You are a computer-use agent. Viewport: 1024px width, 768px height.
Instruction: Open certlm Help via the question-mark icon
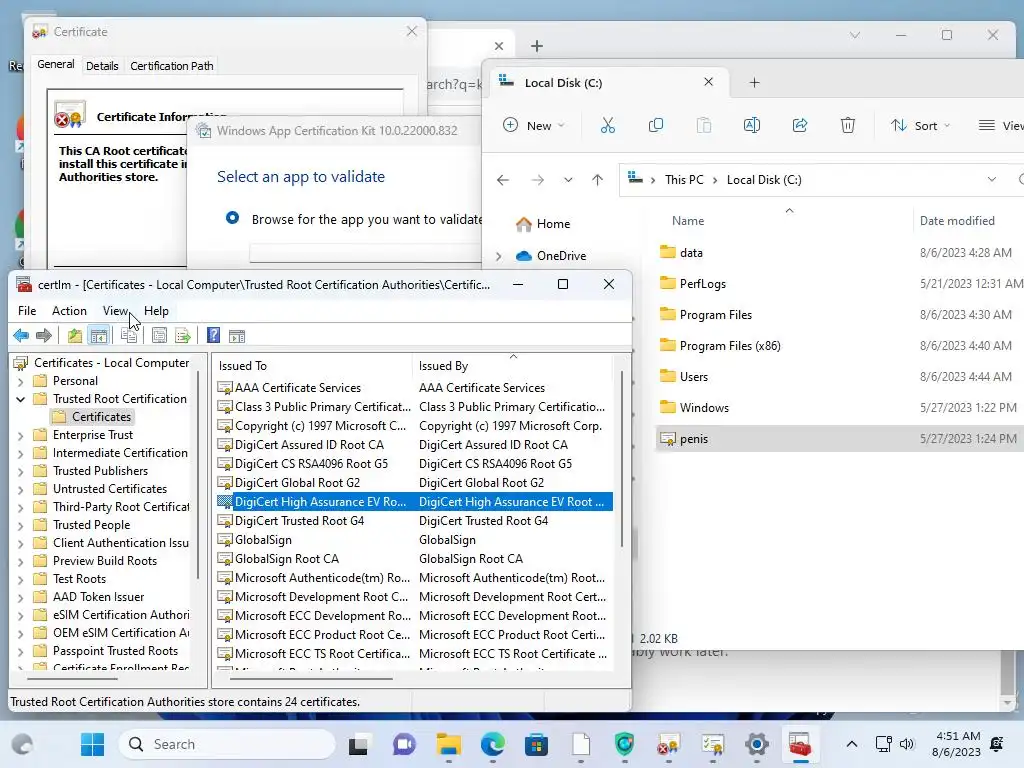click(213, 336)
